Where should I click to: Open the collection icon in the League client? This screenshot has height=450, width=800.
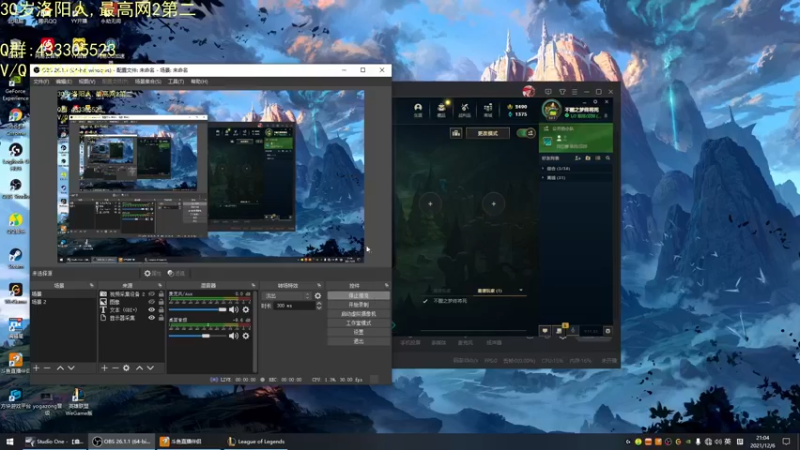[441, 109]
